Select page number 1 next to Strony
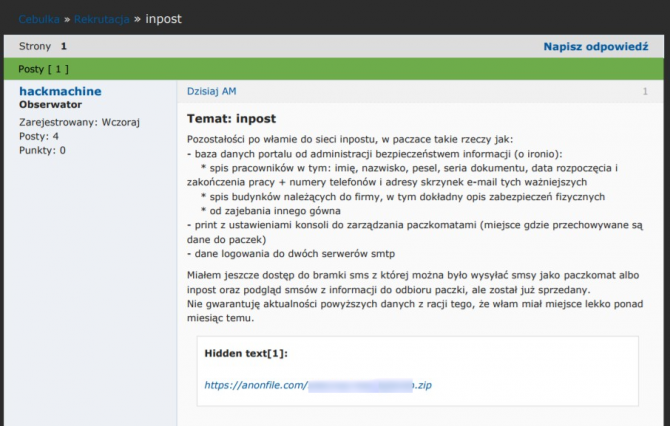 click(x=64, y=46)
